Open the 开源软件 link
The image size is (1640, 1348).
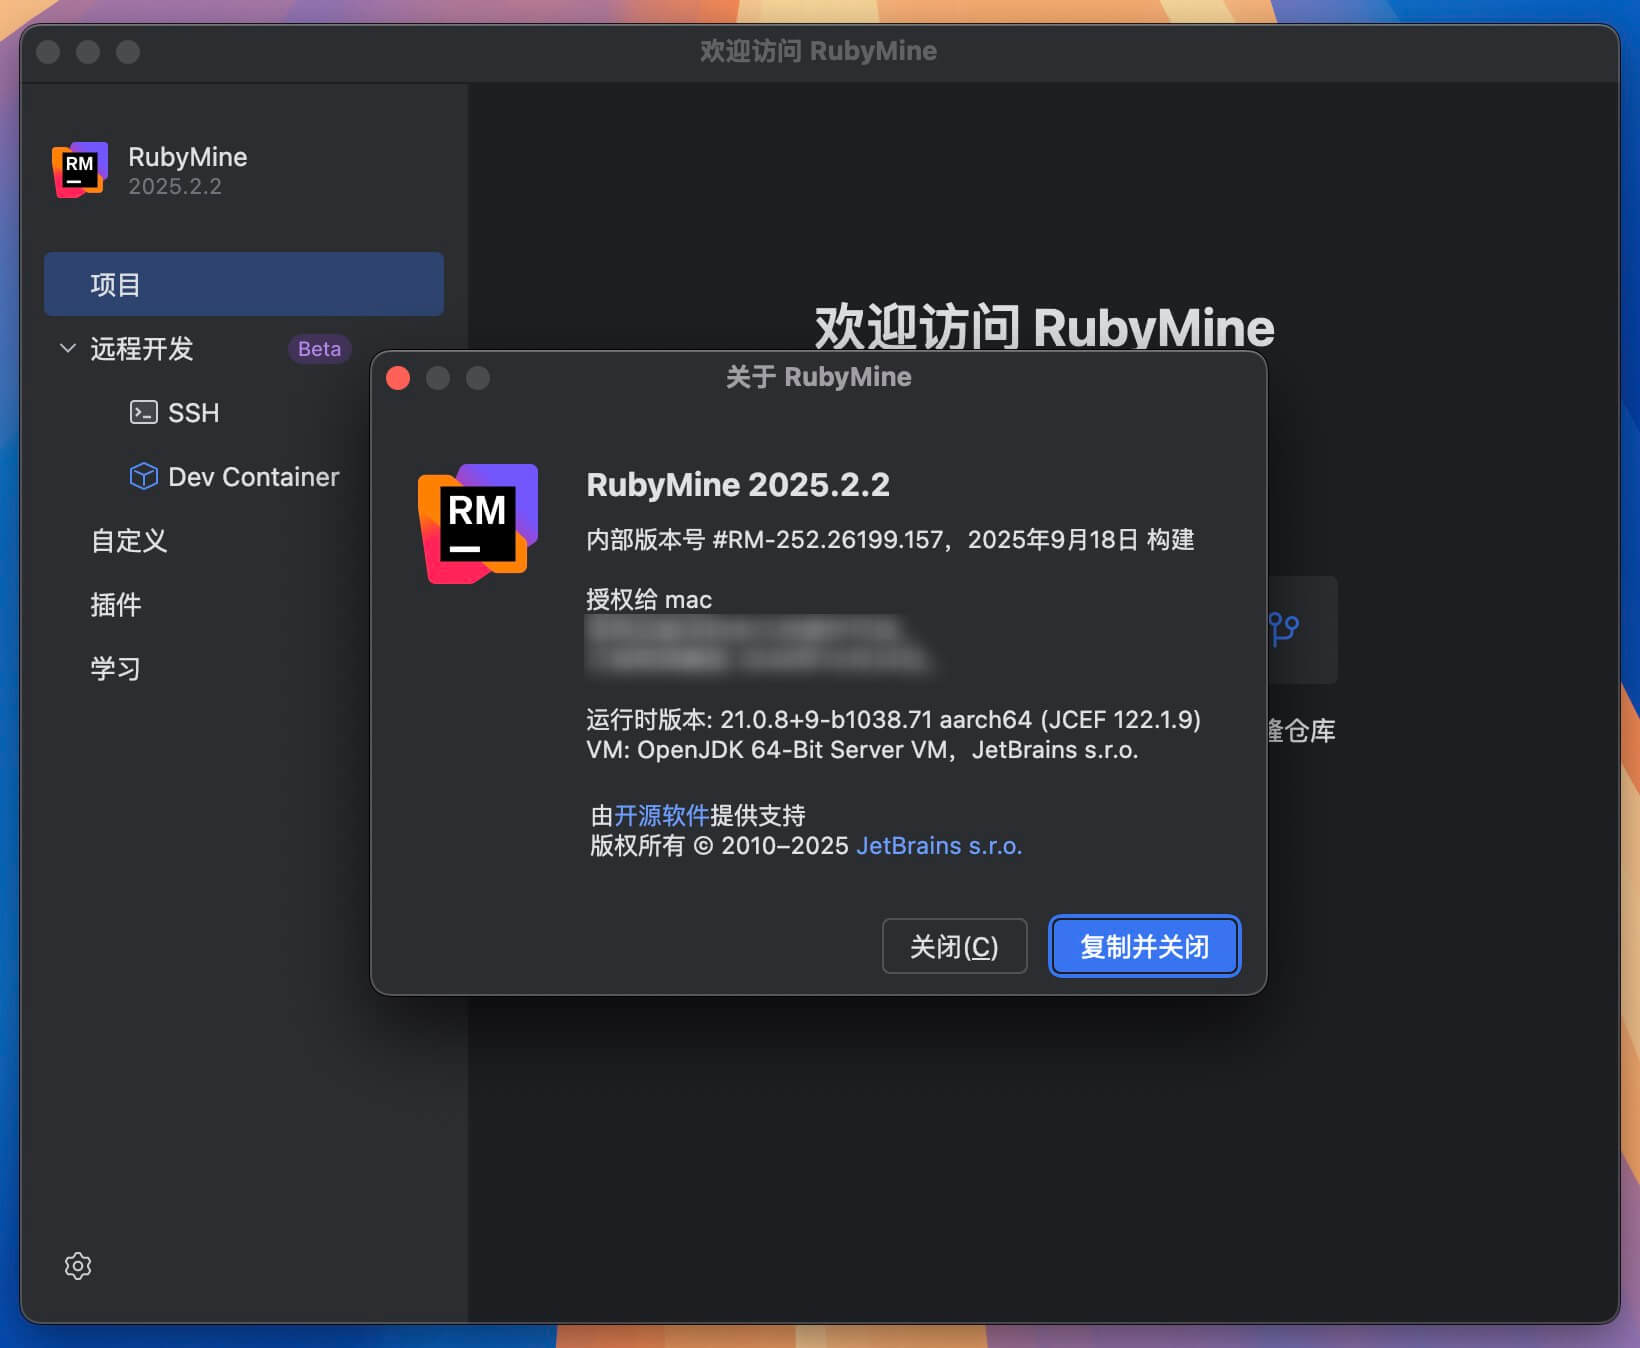pyautogui.click(x=661, y=816)
